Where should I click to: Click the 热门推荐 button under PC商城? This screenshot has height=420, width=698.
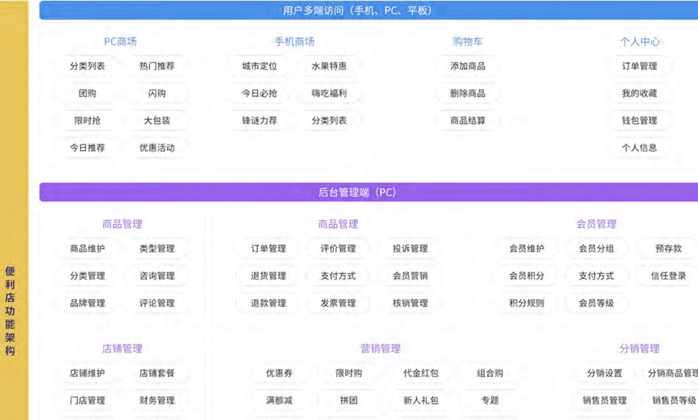pos(156,66)
